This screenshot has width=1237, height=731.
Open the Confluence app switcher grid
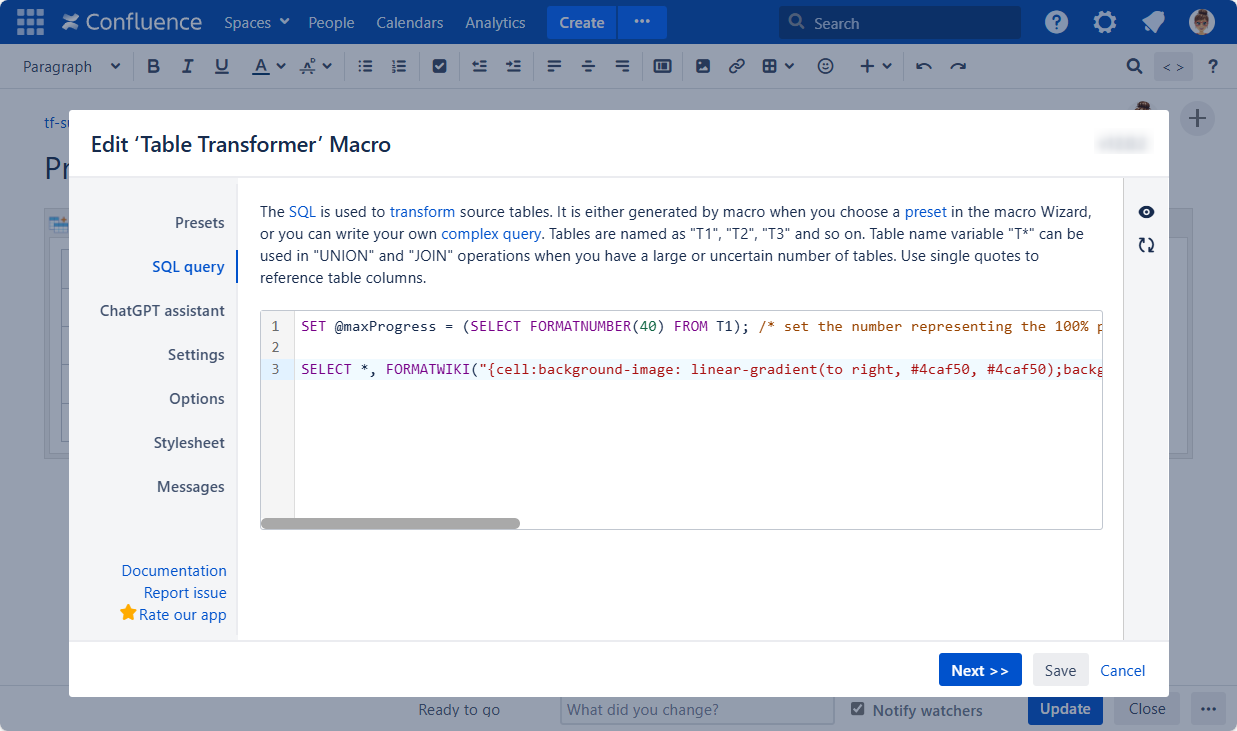30,22
